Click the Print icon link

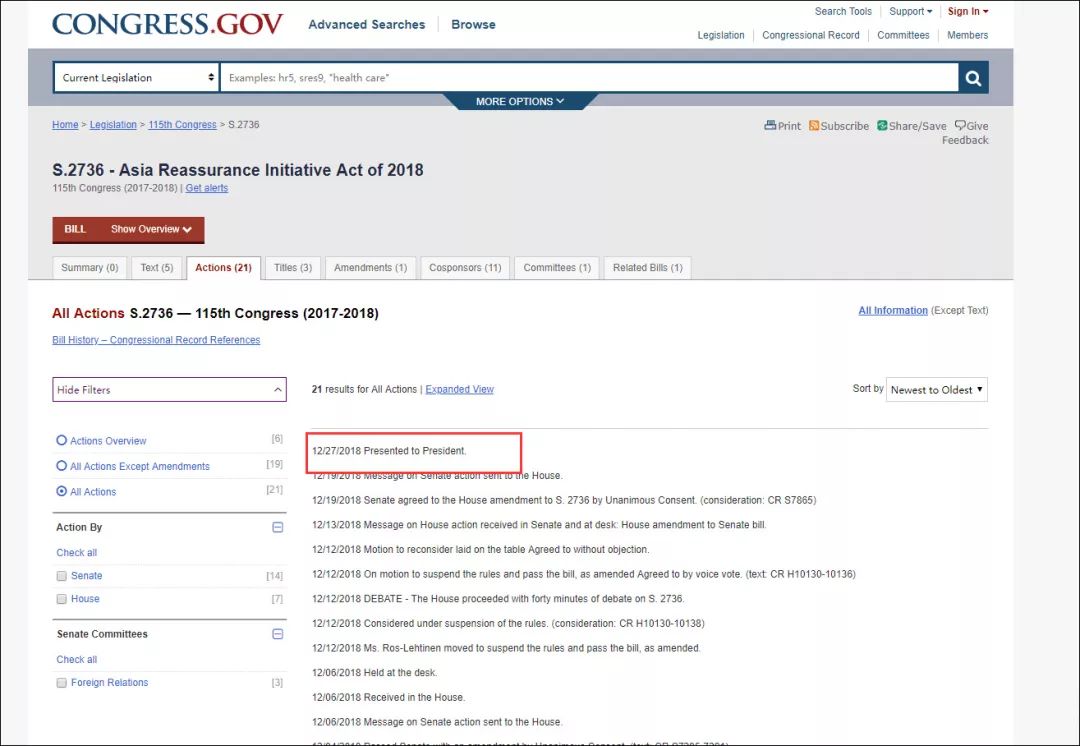[x=782, y=126]
